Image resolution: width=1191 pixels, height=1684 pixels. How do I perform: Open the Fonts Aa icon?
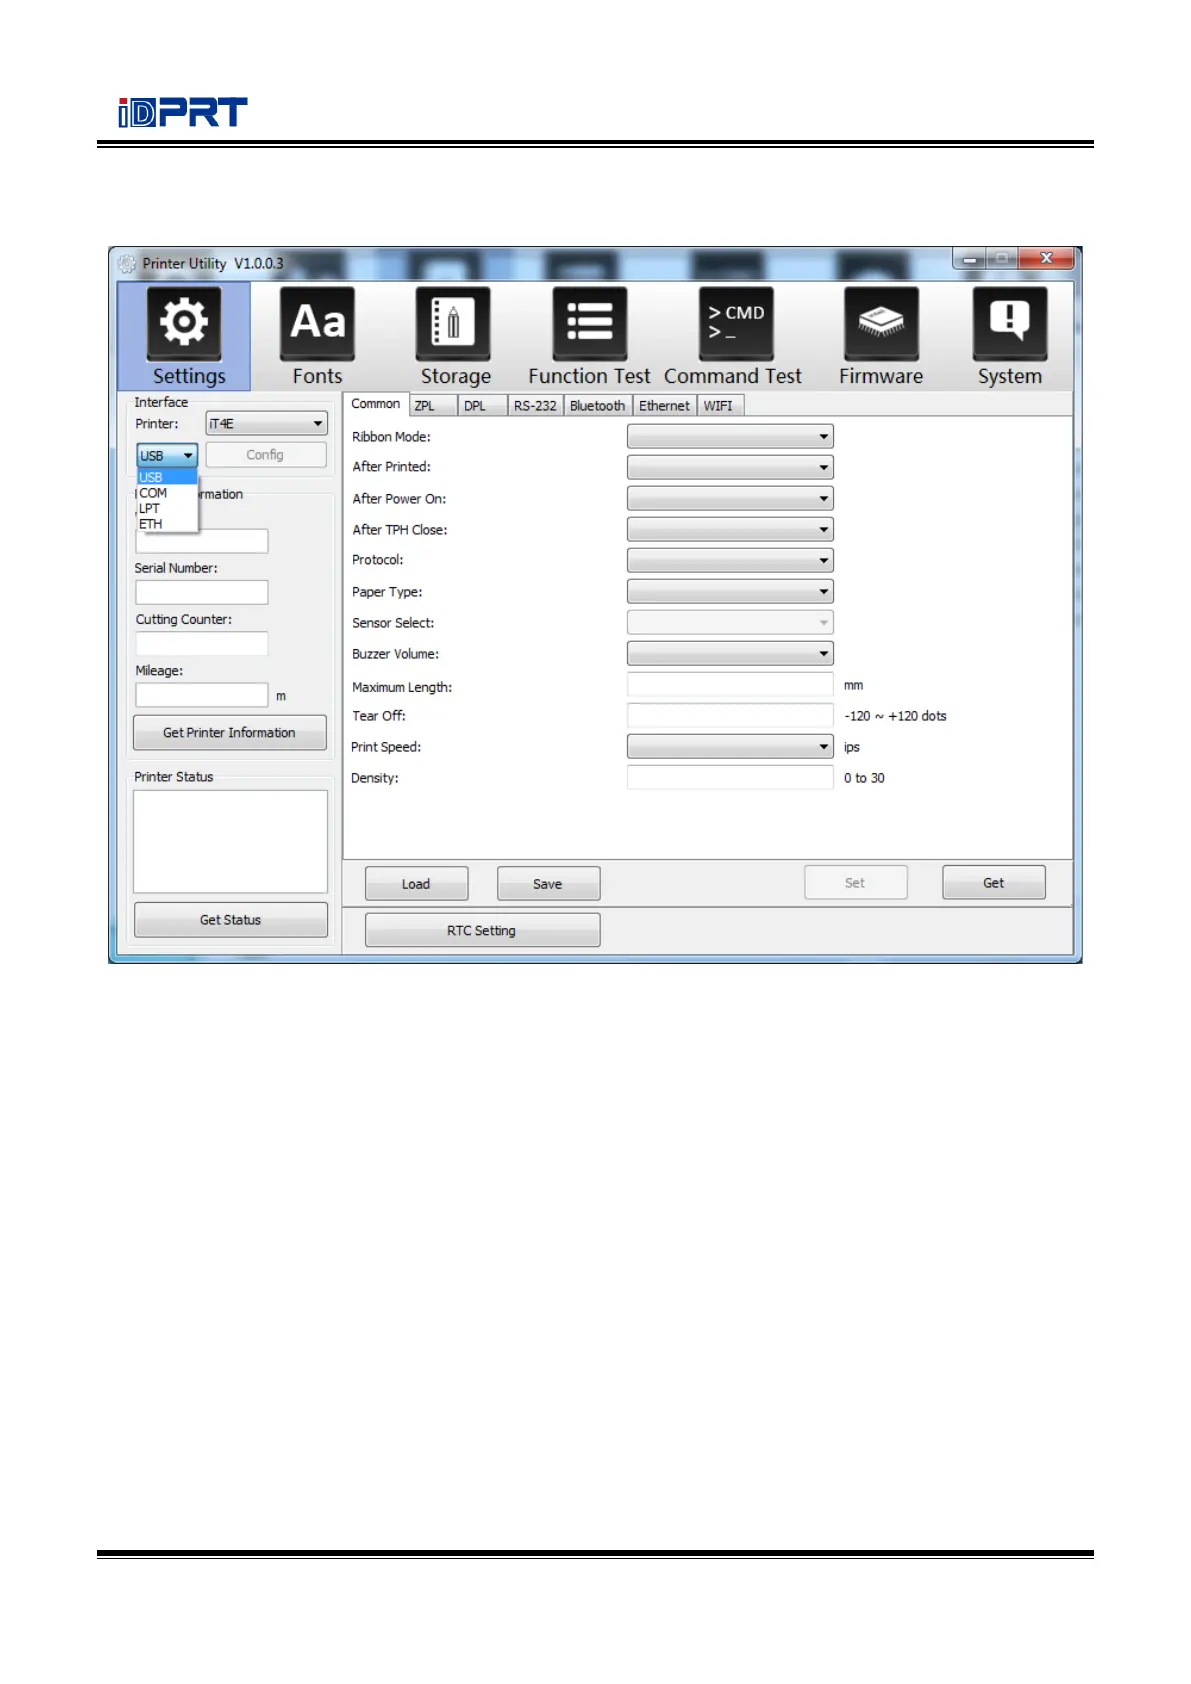[x=317, y=324]
